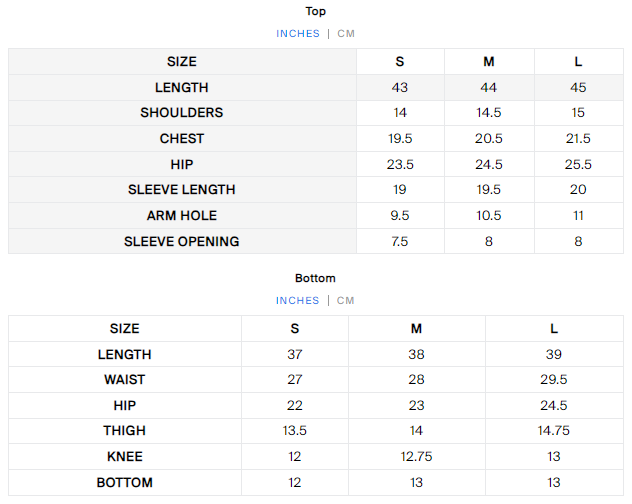
Task: Click the 12.75 knee measurement cell
Action: coord(417,457)
